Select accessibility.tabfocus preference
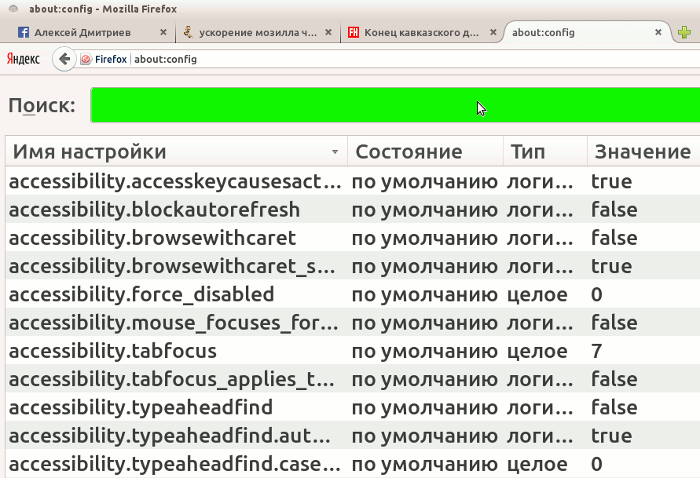Viewport: 700px width, 478px height. (353, 351)
